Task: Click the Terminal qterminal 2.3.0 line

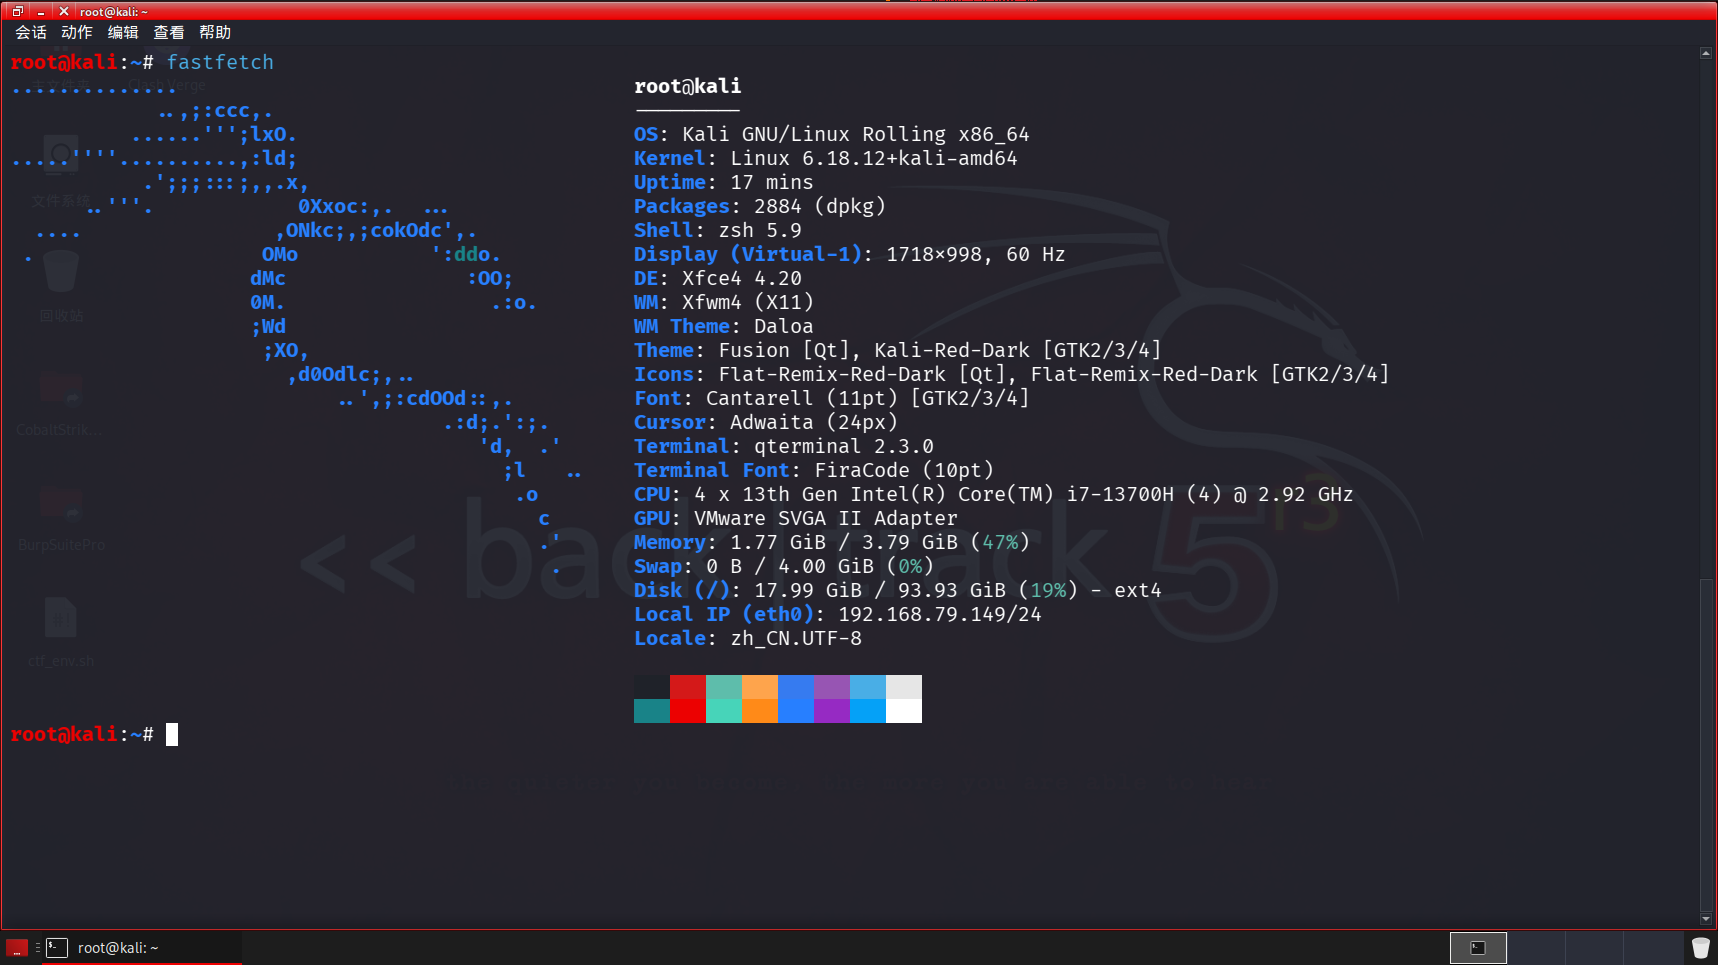Action: pos(783,446)
